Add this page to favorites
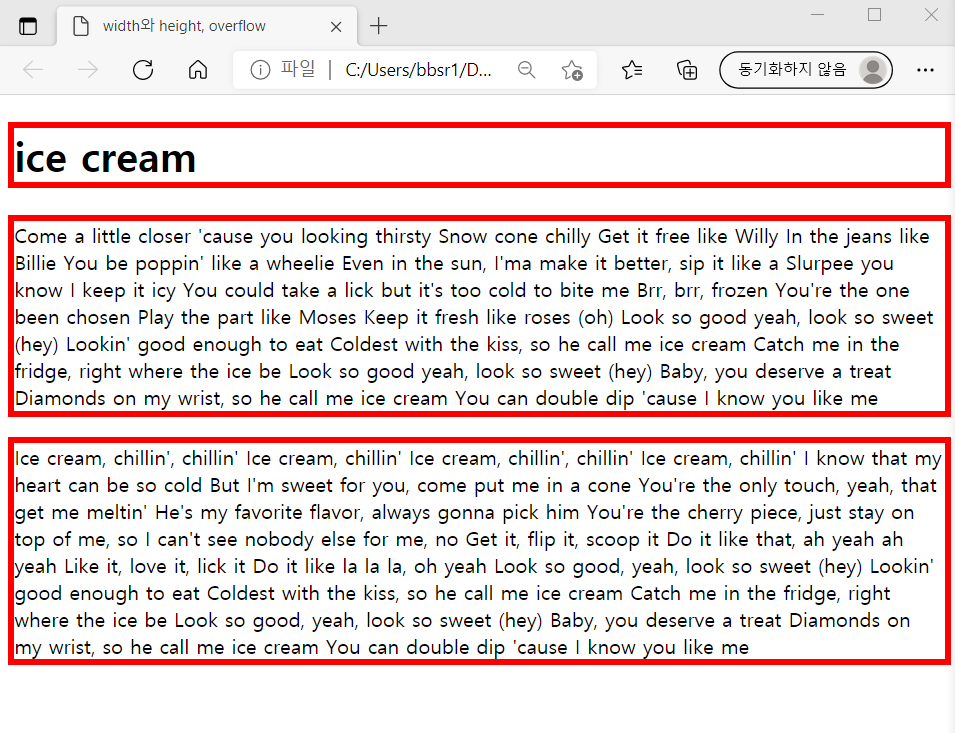Screen dimensions: 955x733 click(x=573, y=70)
